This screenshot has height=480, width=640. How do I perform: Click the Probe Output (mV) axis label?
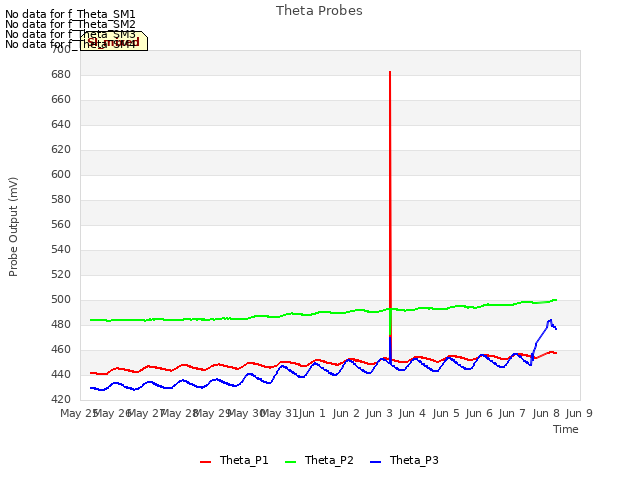tap(13, 227)
